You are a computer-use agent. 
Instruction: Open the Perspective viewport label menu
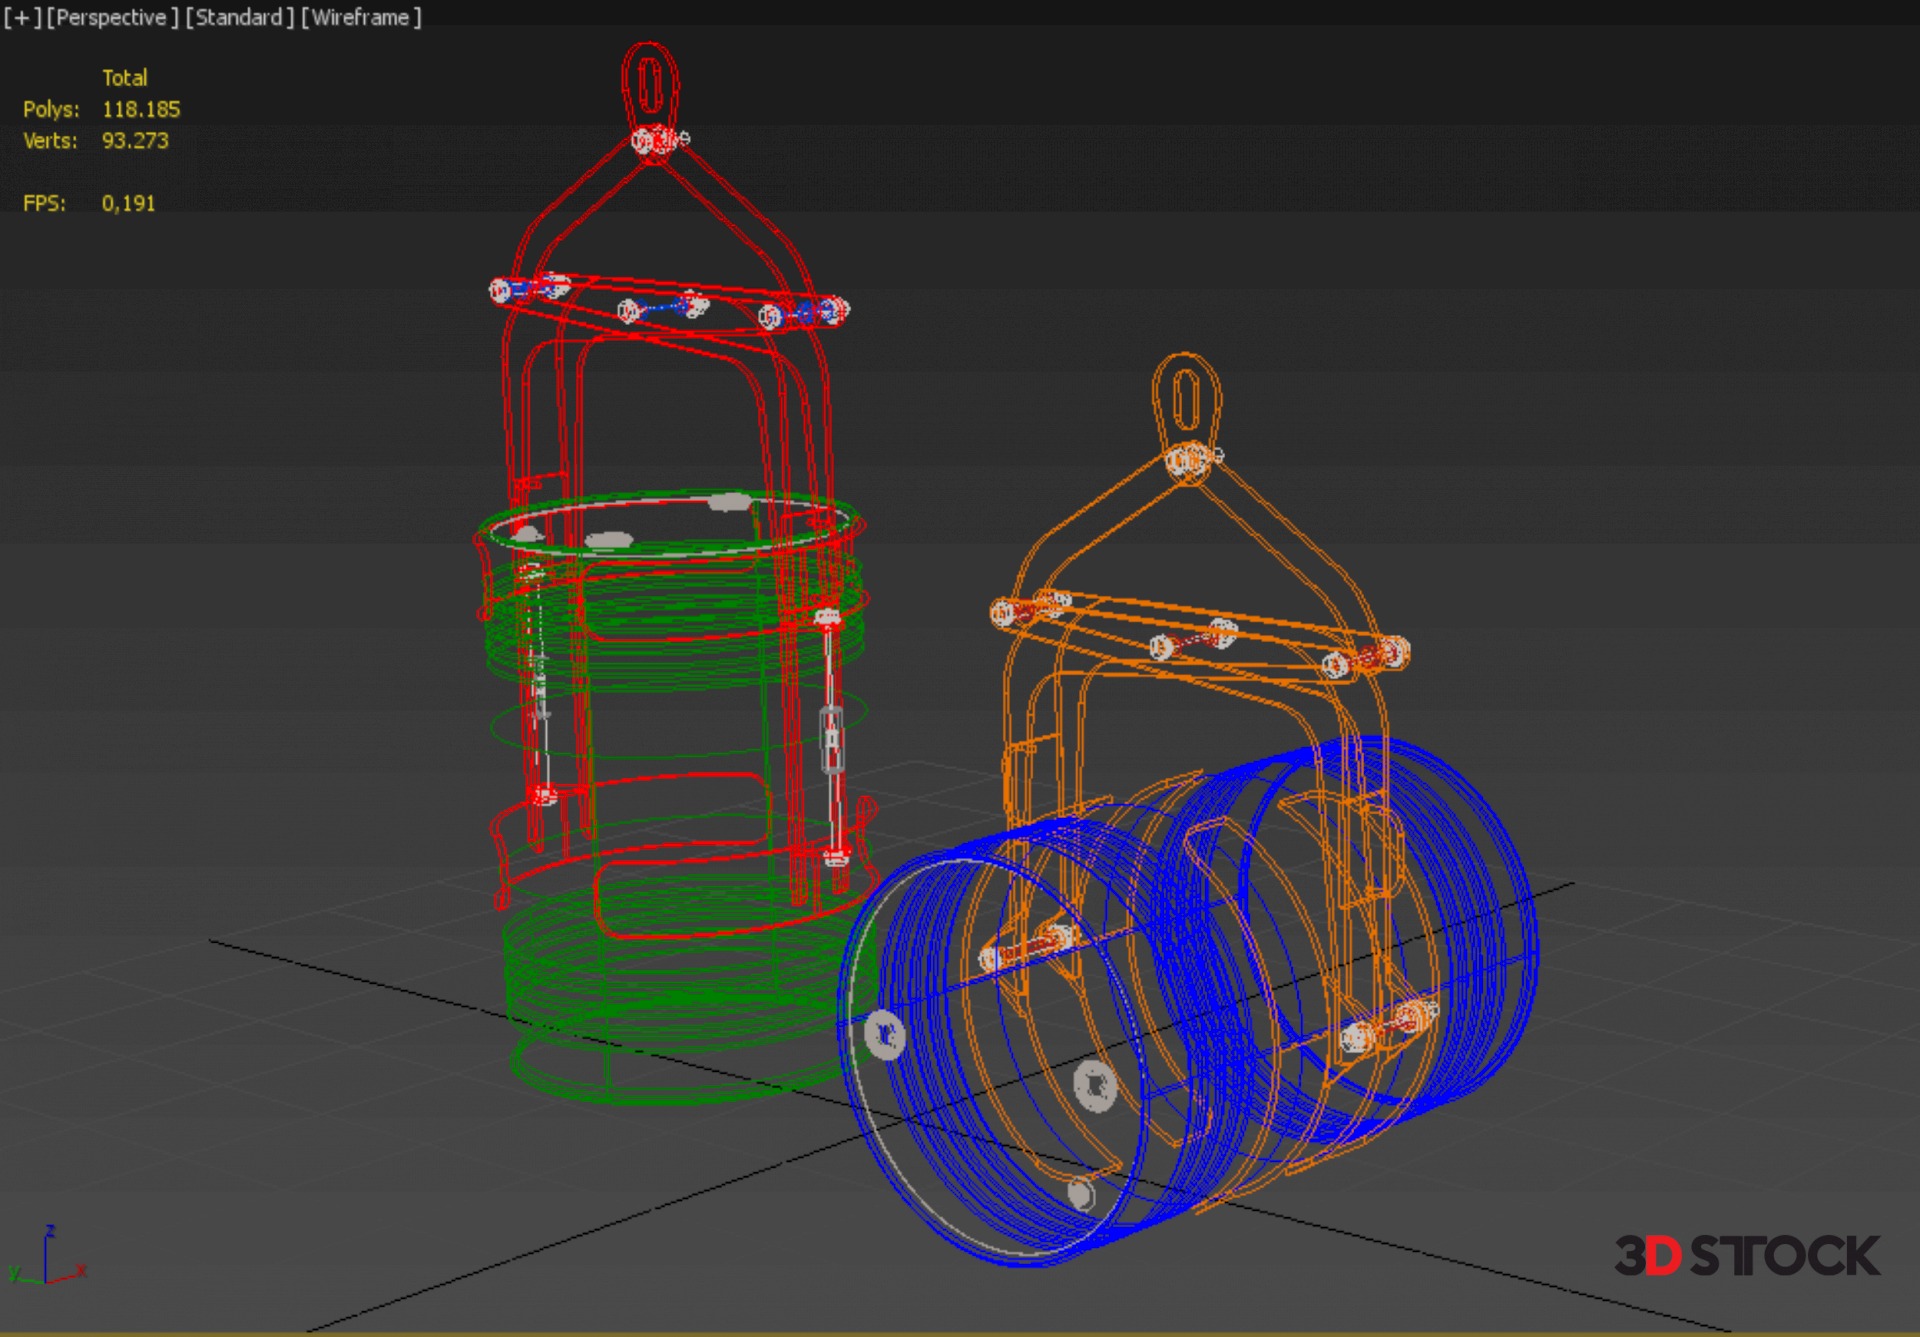tap(112, 17)
